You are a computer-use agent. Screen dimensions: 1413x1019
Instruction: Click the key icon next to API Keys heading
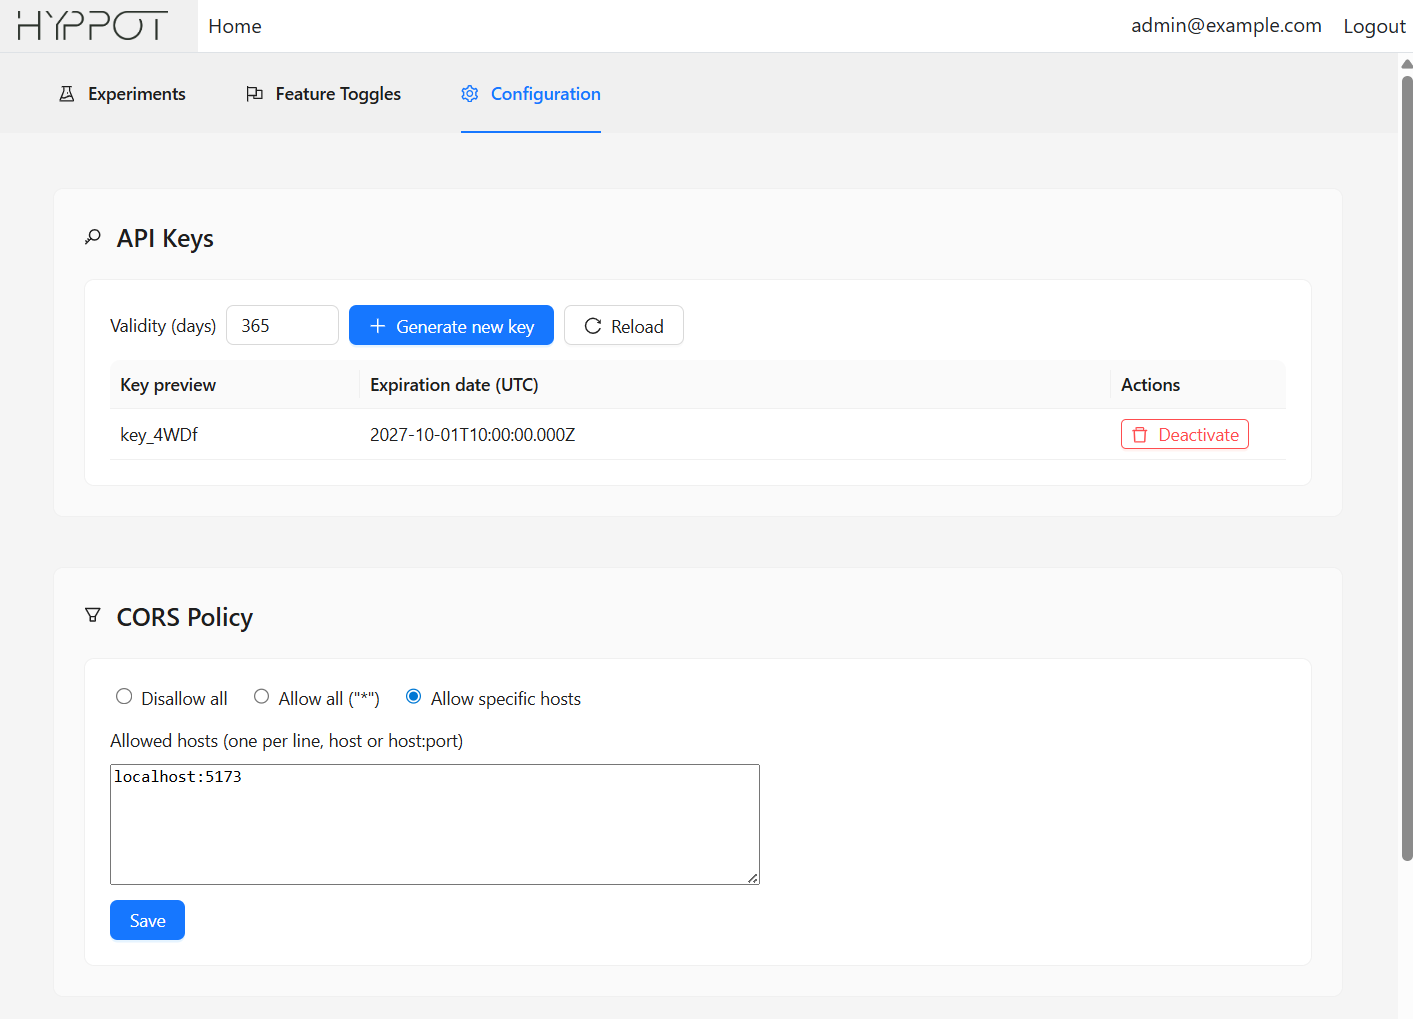coord(92,237)
